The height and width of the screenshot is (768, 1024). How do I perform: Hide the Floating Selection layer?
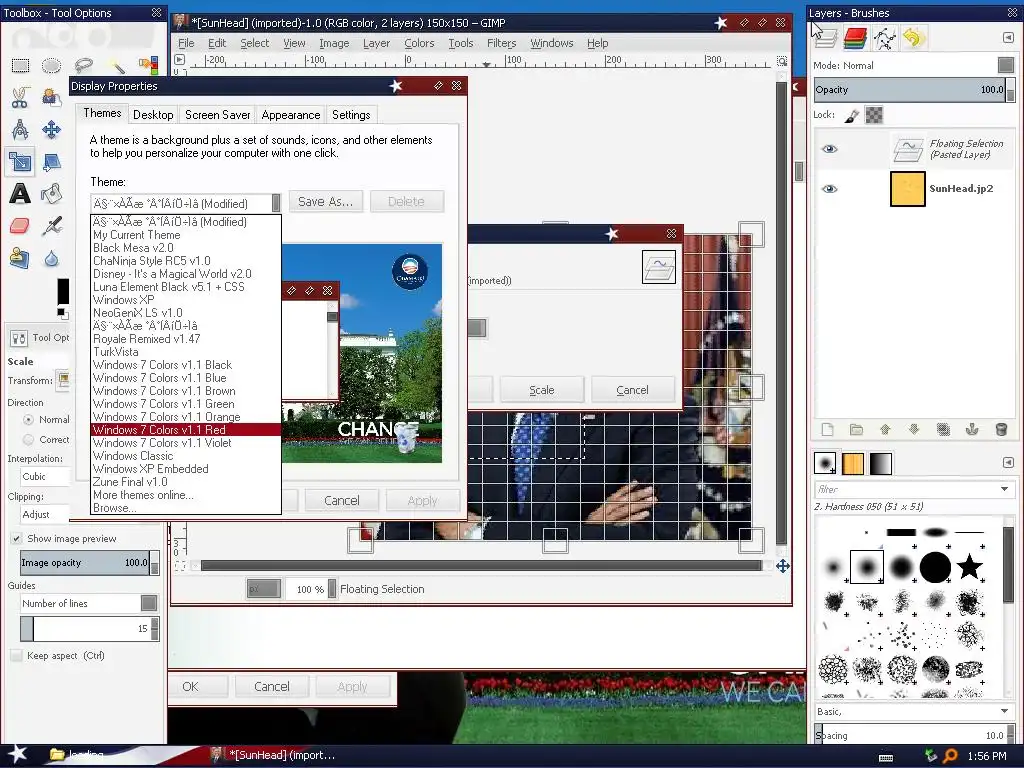[x=829, y=148]
